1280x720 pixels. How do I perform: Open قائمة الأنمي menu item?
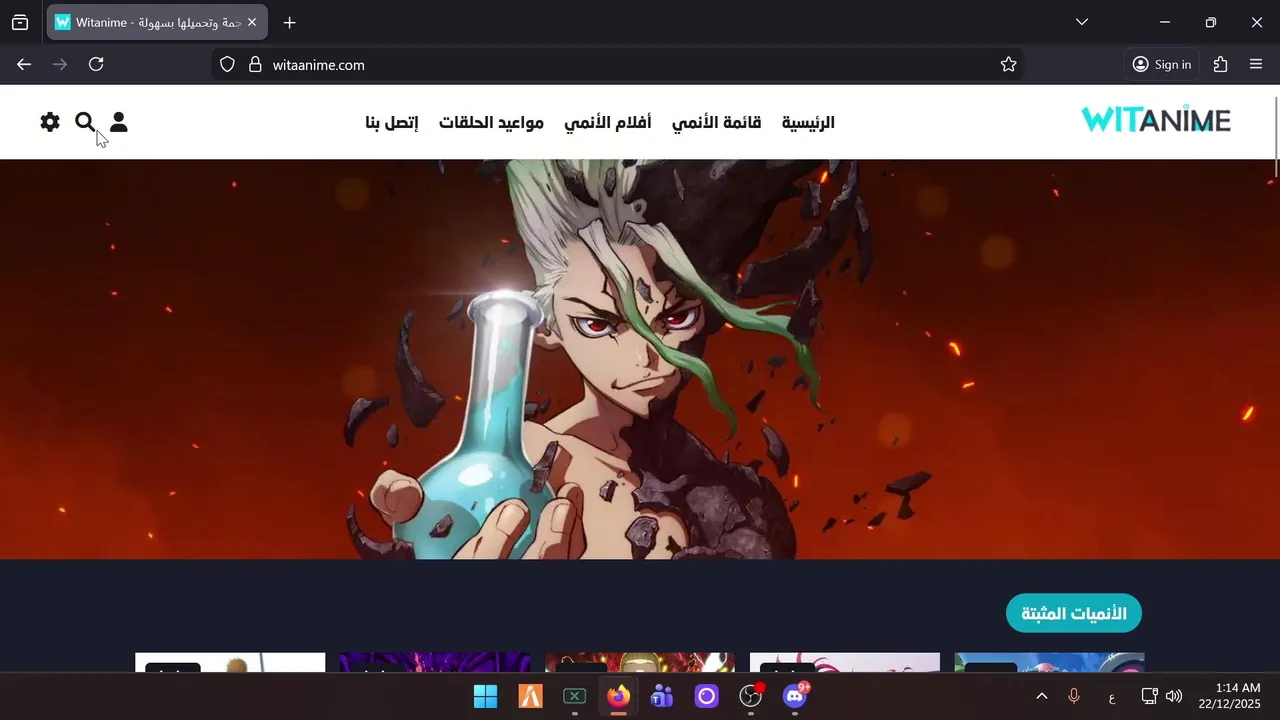716,122
